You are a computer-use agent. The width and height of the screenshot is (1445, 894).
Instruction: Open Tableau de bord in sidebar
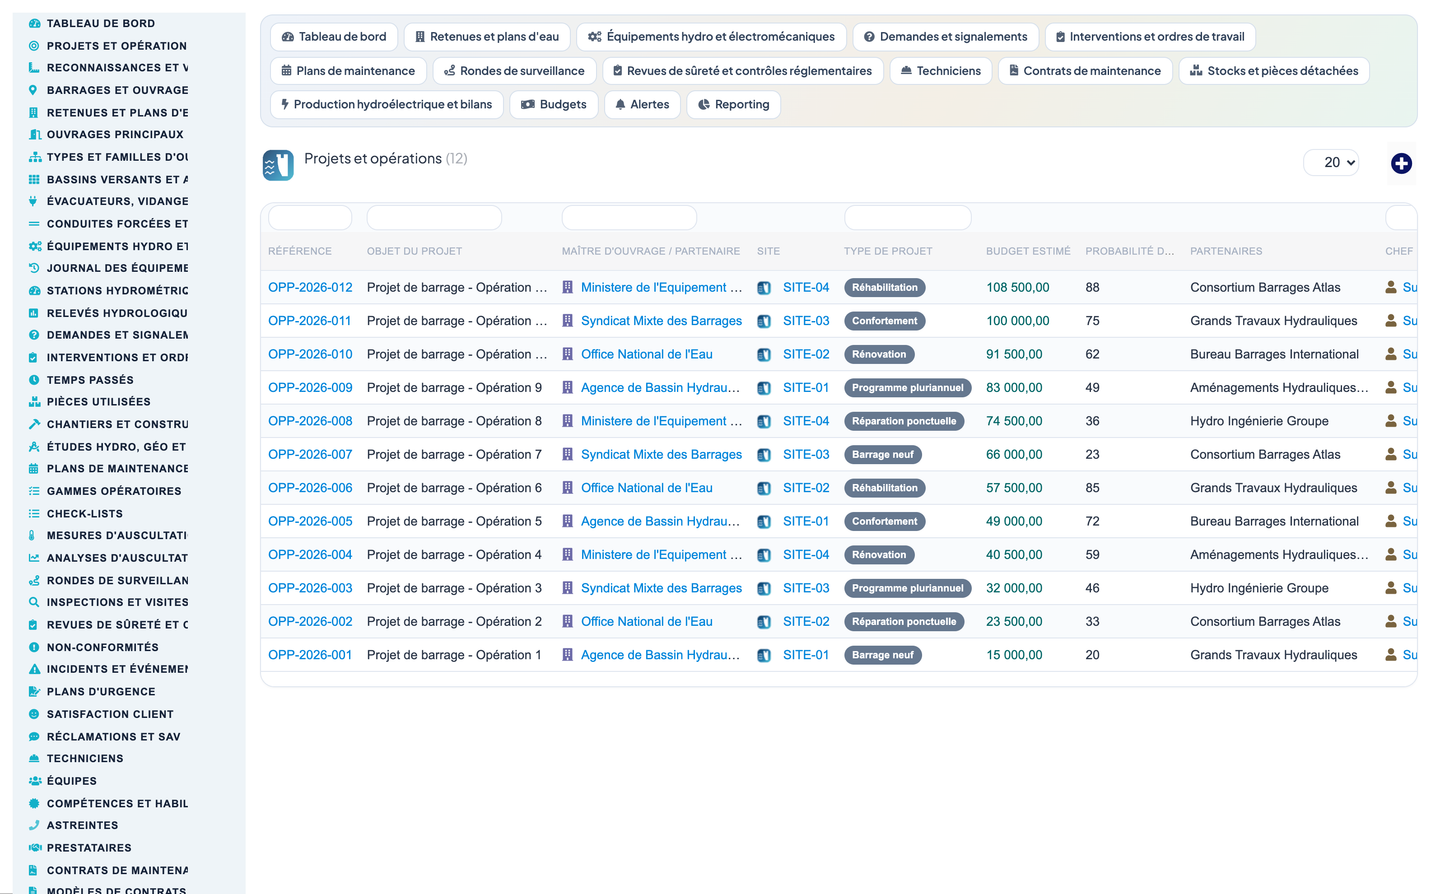click(101, 23)
